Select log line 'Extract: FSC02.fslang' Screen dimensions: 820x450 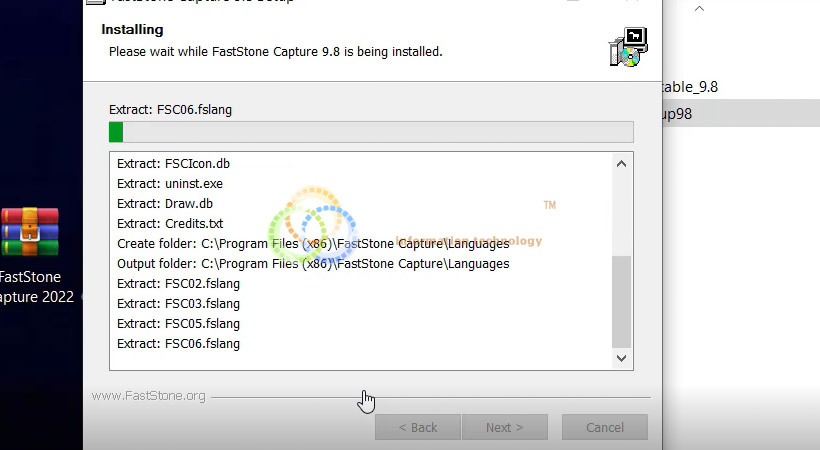(x=178, y=284)
